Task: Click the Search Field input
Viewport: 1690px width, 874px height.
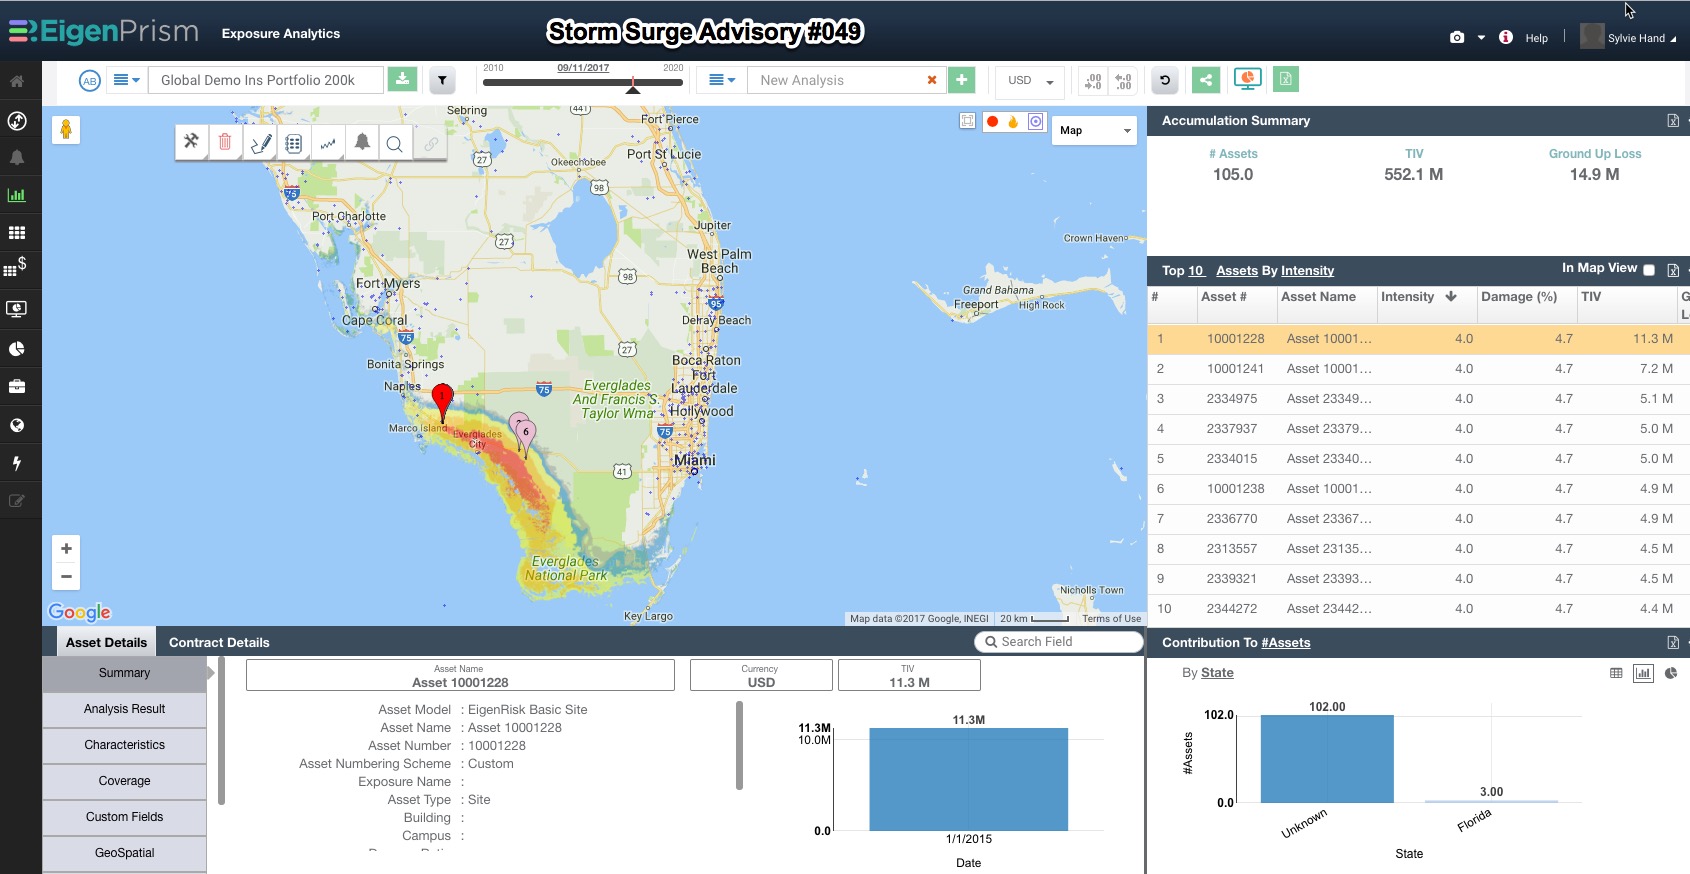Action: (x=1059, y=642)
